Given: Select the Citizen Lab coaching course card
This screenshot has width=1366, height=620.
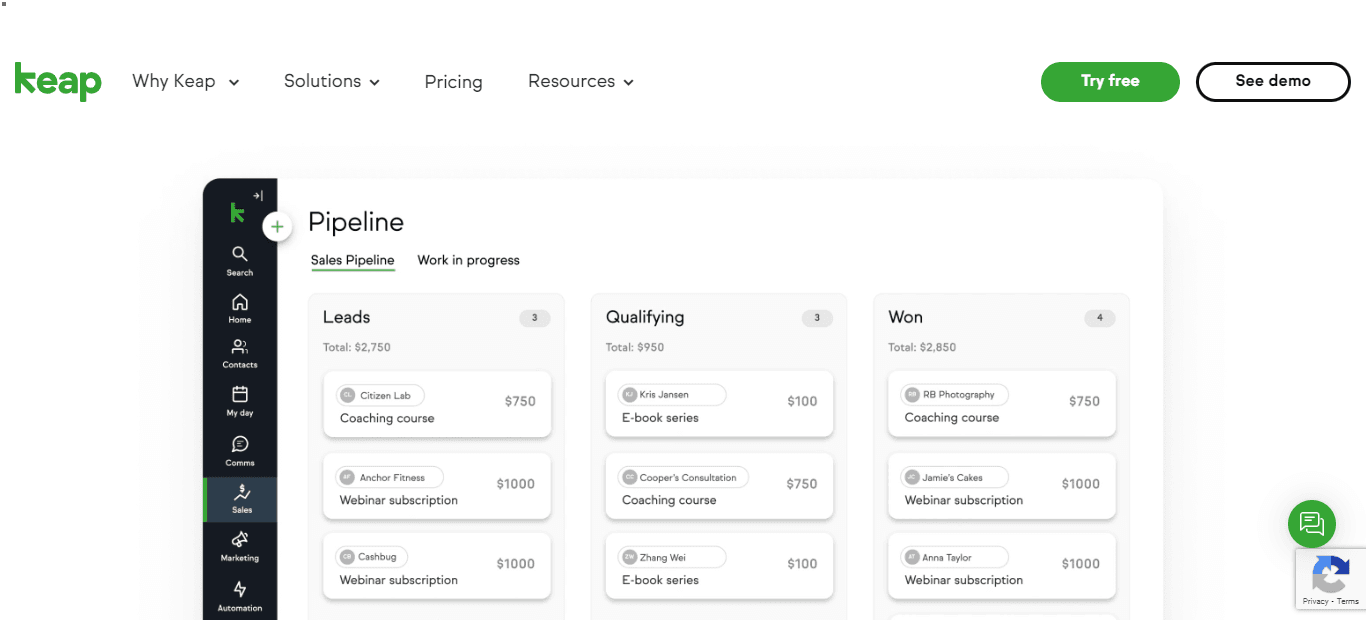Looking at the screenshot, I should click(x=437, y=404).
